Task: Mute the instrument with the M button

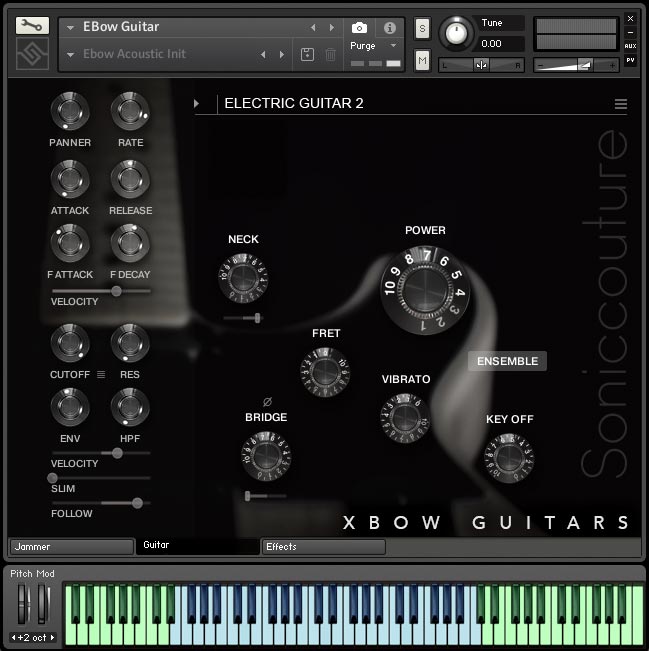Action: pyautogui.click(x=422, y=60)
